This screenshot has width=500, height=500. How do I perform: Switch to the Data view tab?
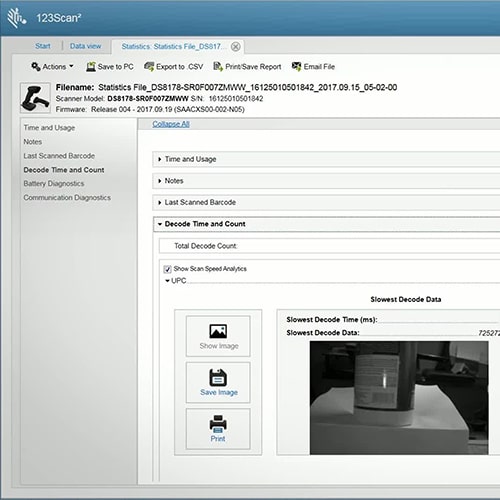point(86,46)
